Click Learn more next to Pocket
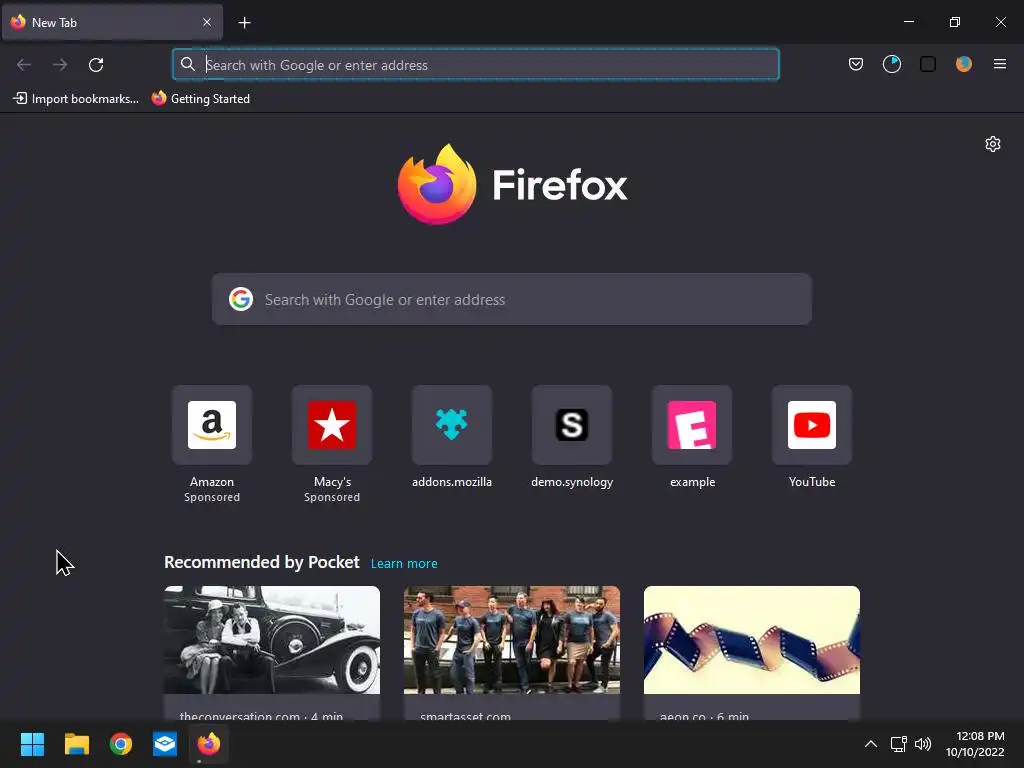The height and width of the screenshot is (768, 1024). [404, 564]
